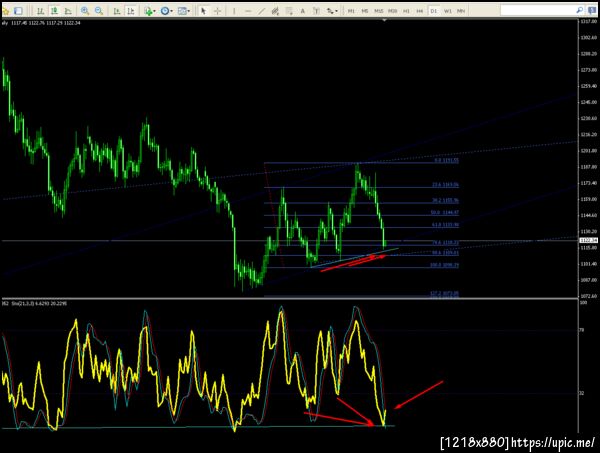This screenshot has width=600, height=453.
Task: Click the chart shift triangle marker at chart top
Action: 385,20
